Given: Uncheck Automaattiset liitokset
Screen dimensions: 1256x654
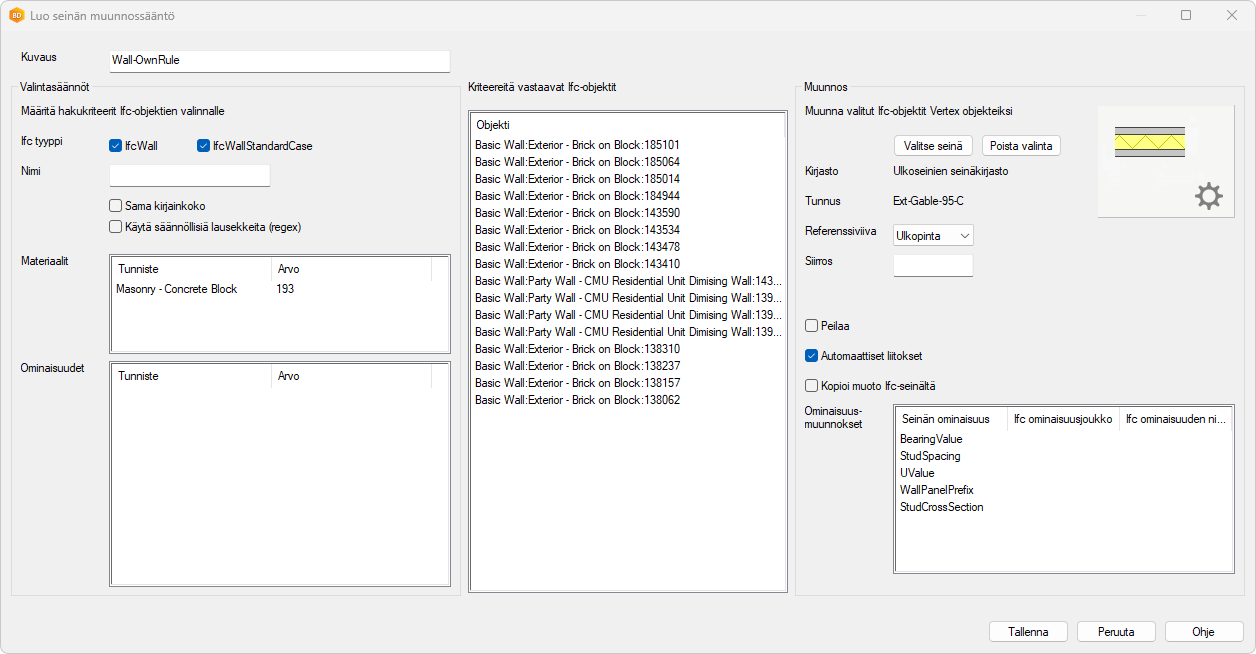Looking at the screenshot, I should pos(812,355).
